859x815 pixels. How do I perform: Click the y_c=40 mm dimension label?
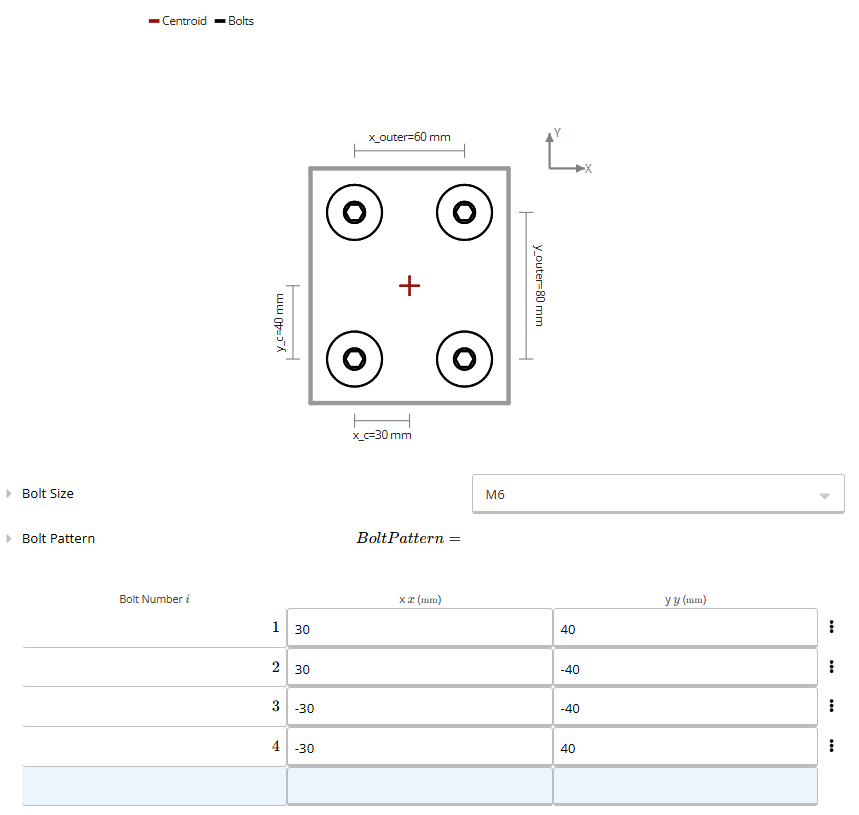280,323
